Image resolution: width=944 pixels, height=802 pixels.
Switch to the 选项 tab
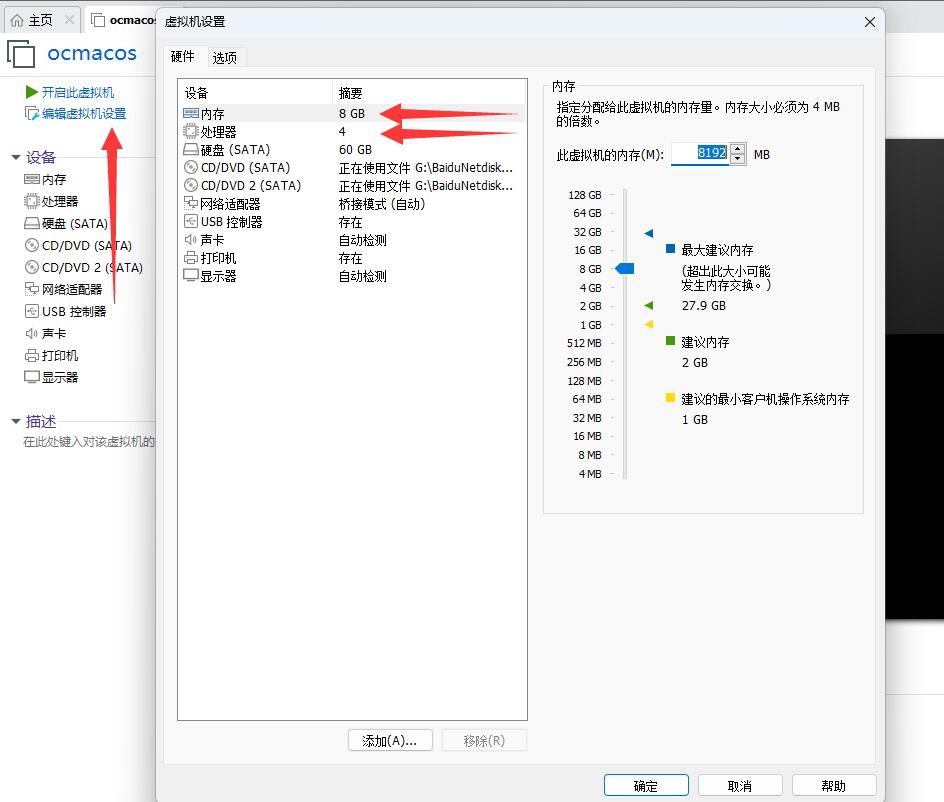[x=225, y=57]
